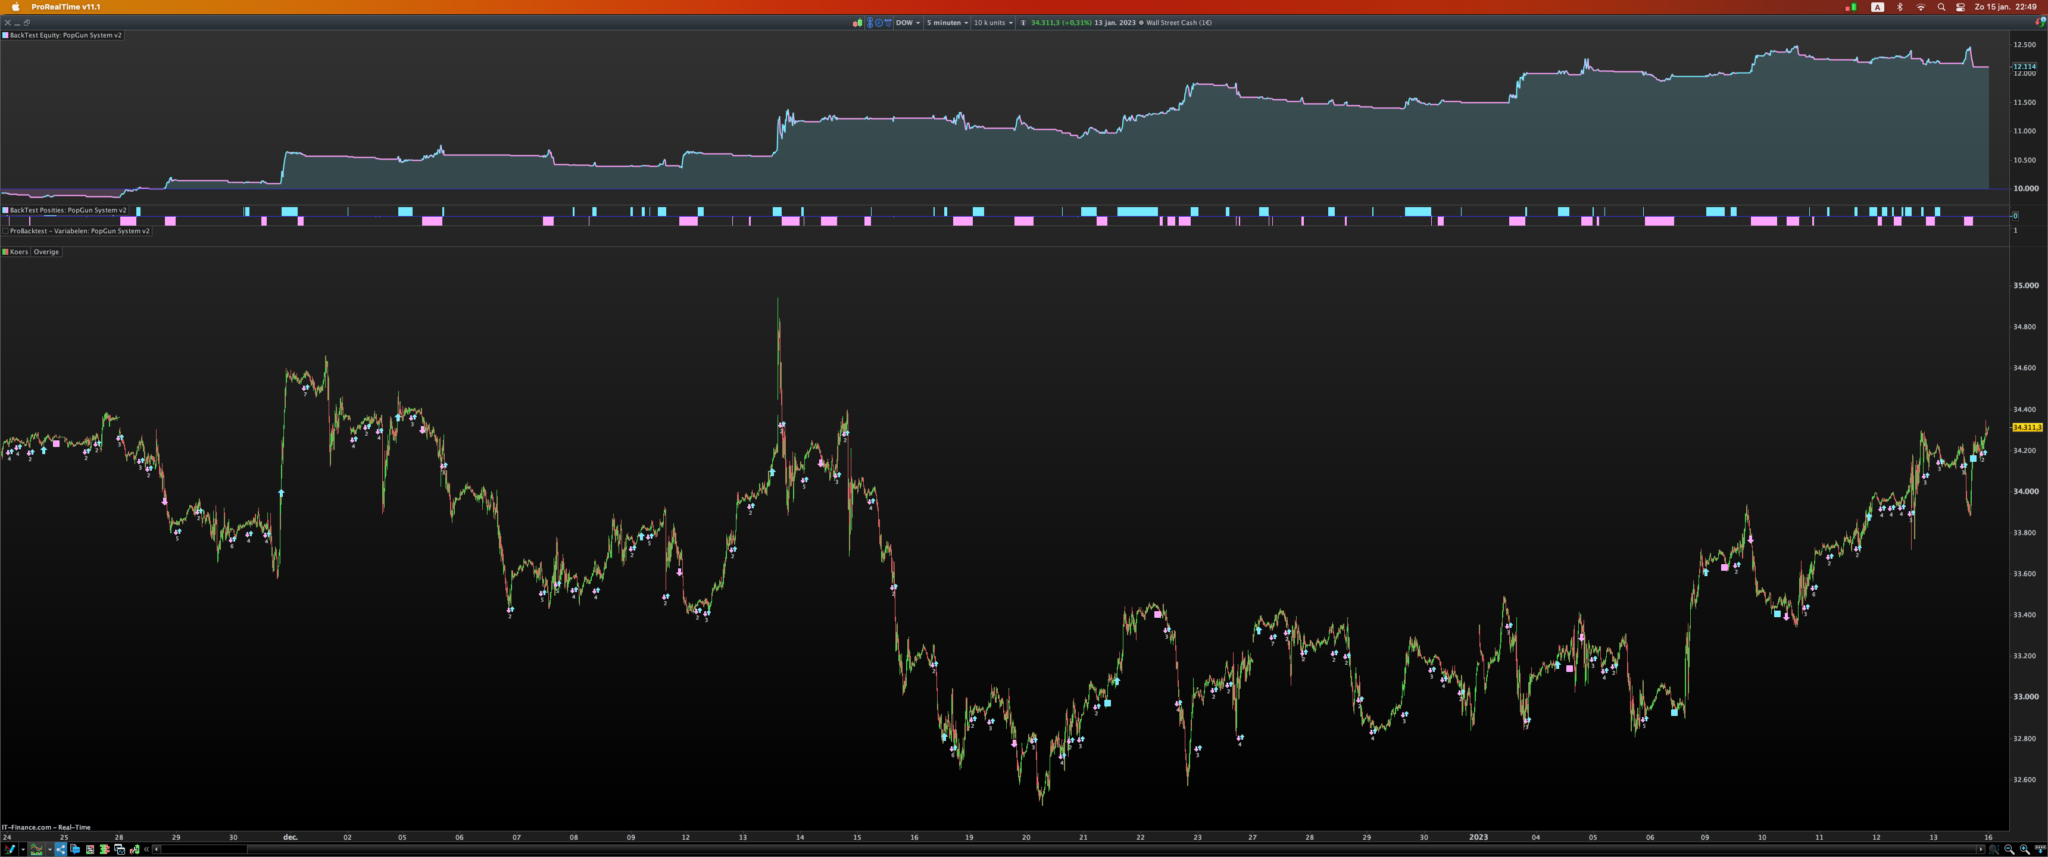This screenshot has height=857, width=2048.
Task: Click the 13 jan. 2023 date in header
Action: tap(1115, 22)
